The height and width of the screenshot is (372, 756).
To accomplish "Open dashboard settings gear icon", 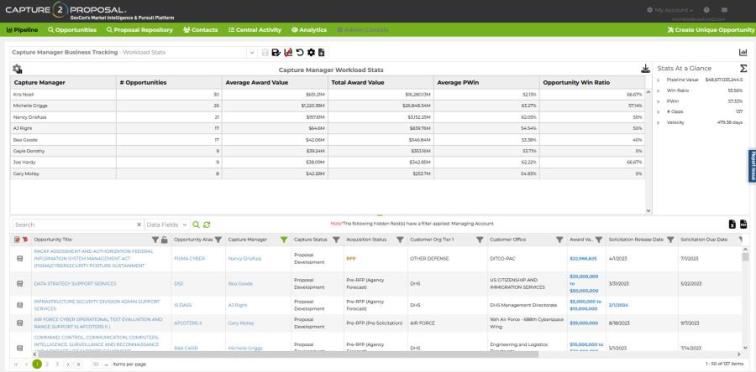I will tap(311, 53).
